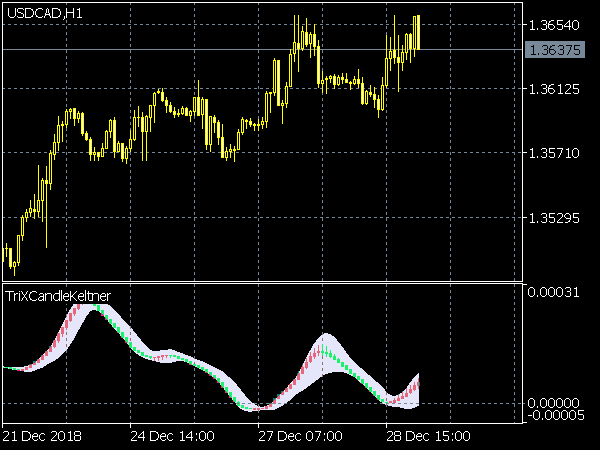
Task: Click the 24 Dec 14:00 time label
Action: pos(172,436)
